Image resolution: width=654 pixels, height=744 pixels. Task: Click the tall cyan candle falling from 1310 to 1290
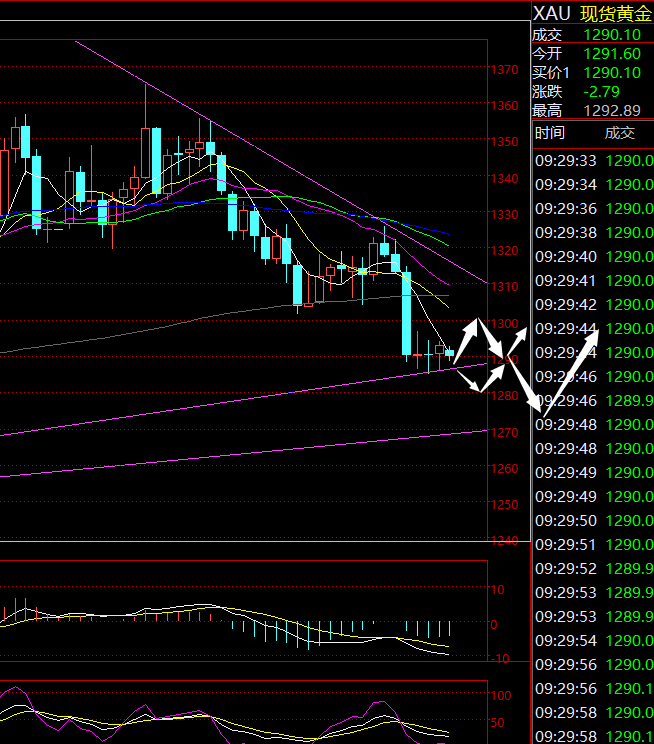(407, 313)
